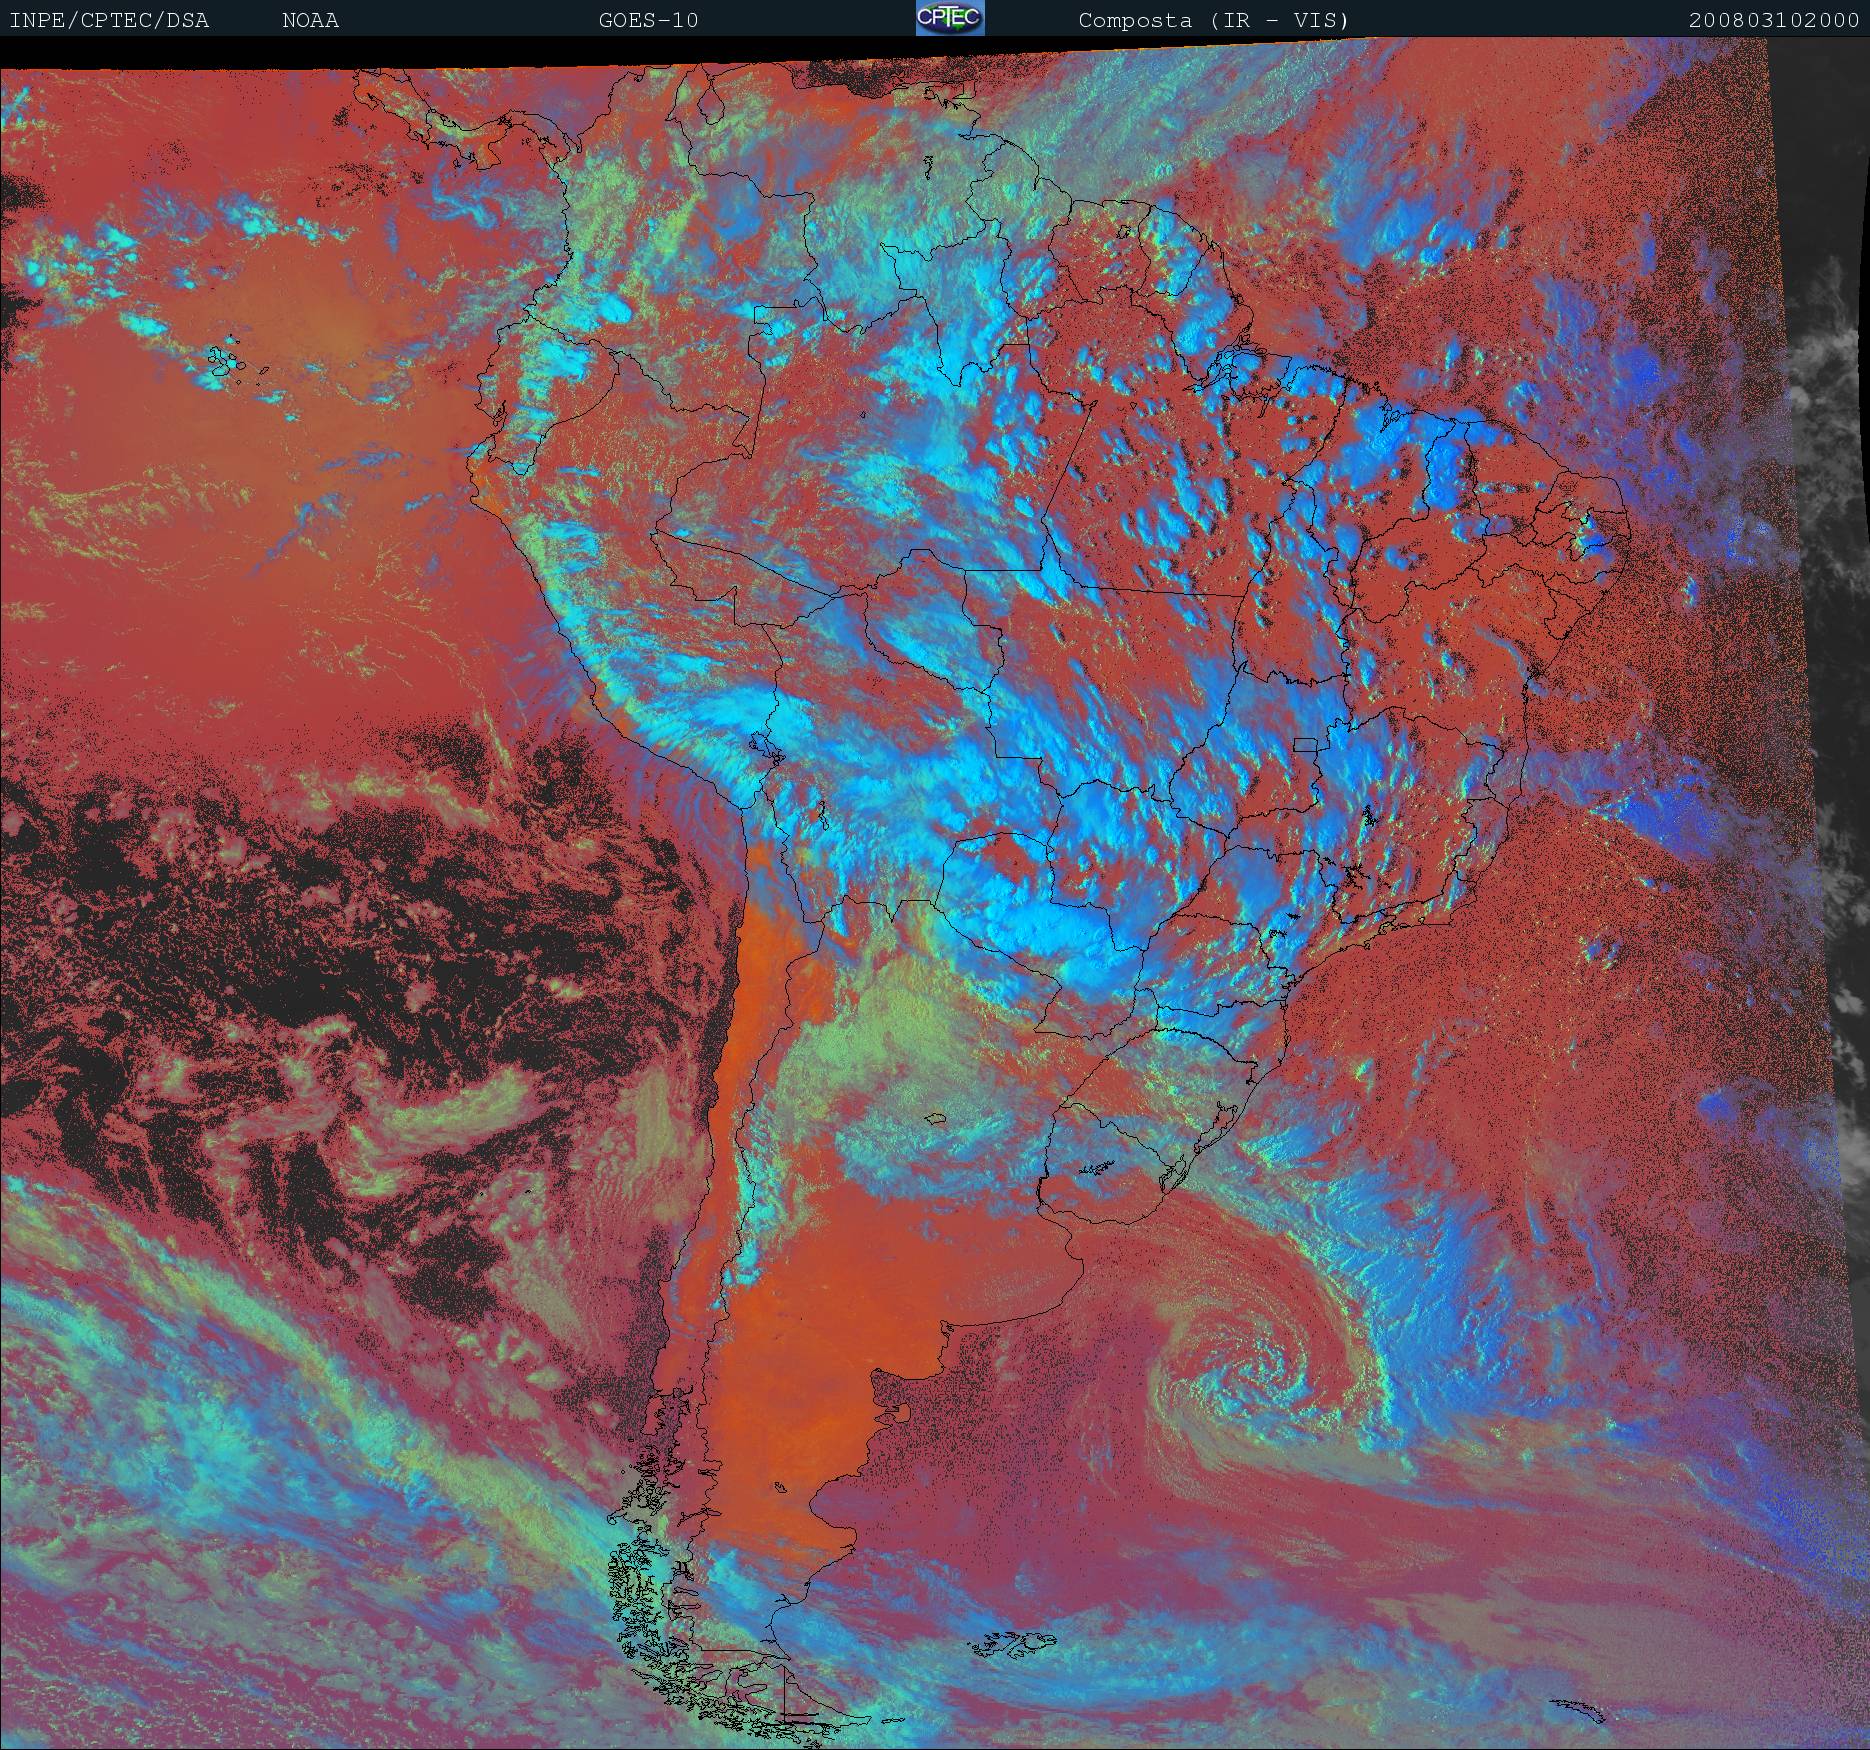Click the South Georgia island outline
The width and height of the screenshot is (1870, 1750).
pos(1576,1708)
